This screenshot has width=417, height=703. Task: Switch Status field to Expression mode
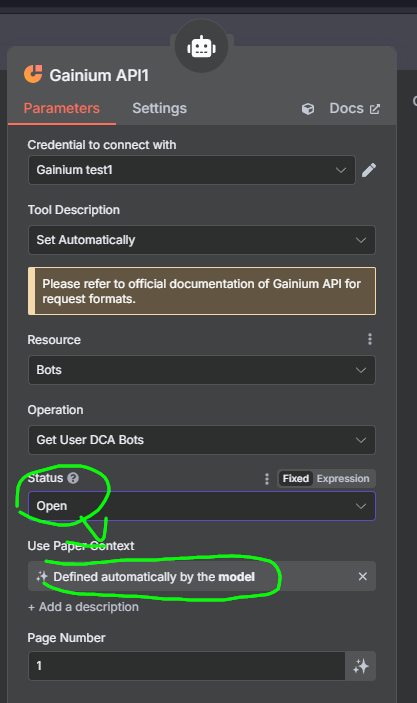[x=343, y=479]
